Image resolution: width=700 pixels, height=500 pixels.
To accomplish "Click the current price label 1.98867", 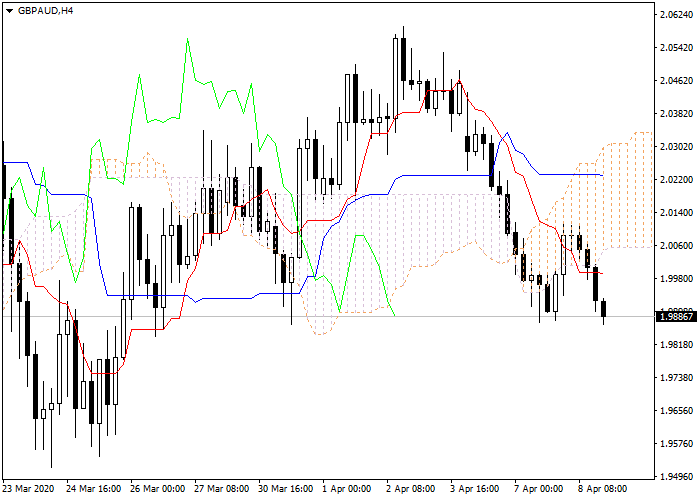I will tap(678, 317).
